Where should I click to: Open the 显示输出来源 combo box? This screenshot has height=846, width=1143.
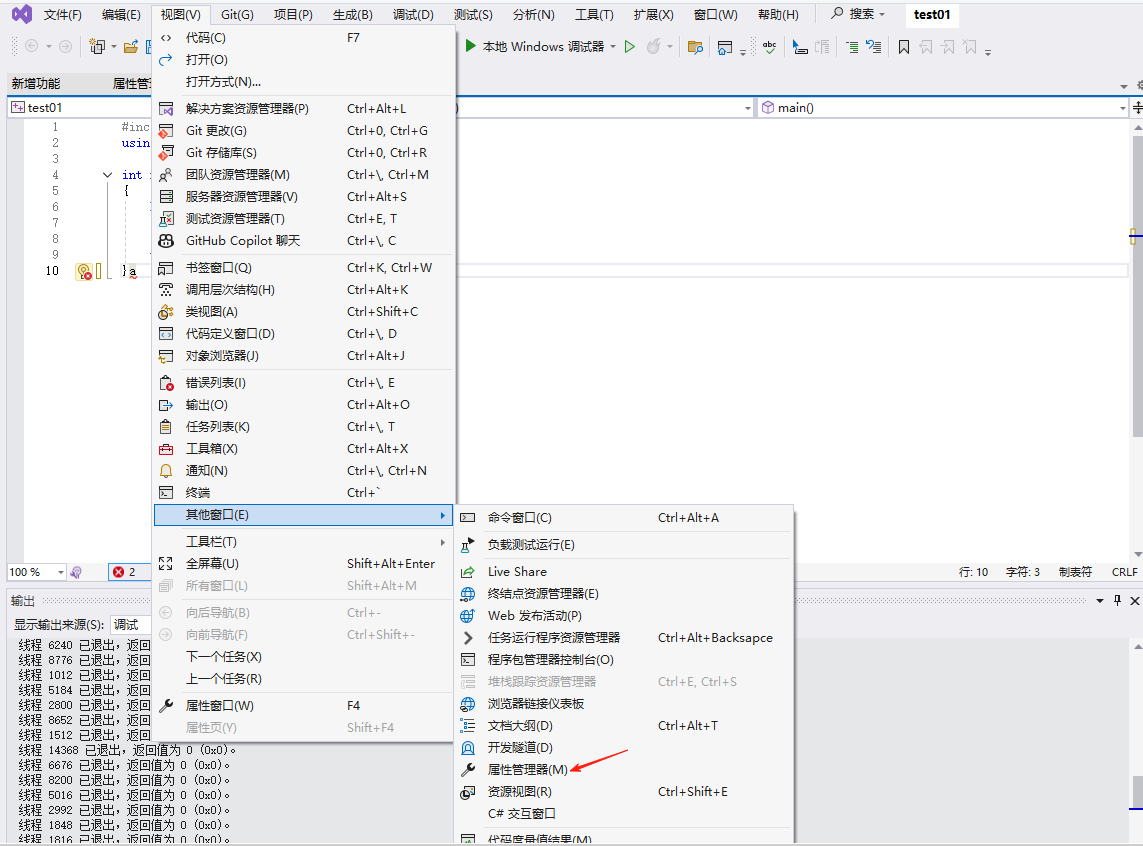coord(130,624)
